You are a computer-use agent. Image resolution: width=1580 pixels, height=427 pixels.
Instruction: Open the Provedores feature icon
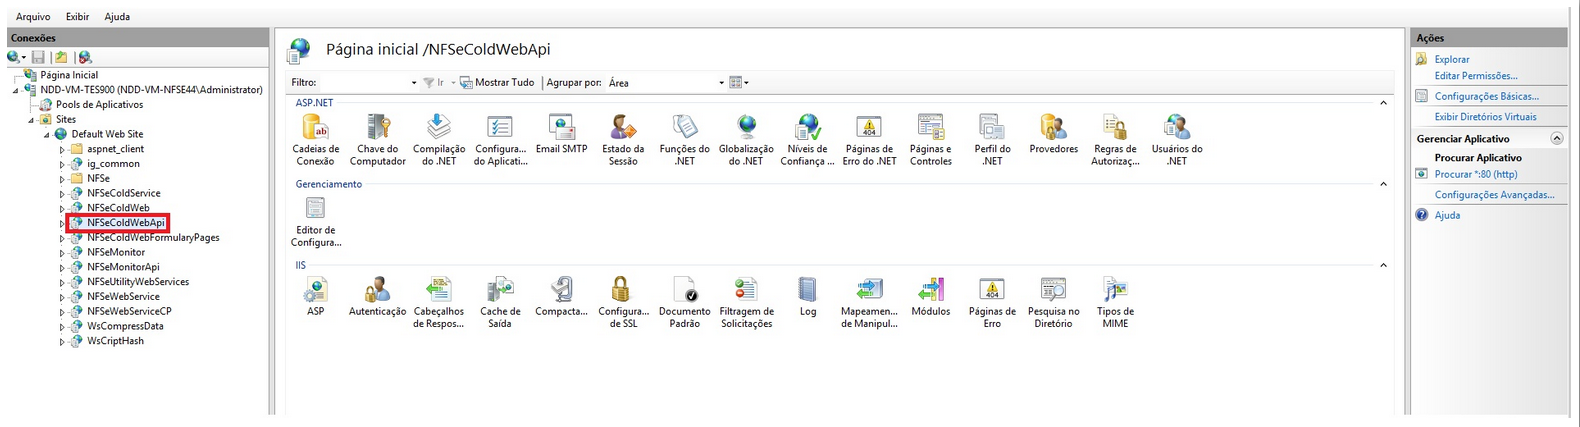(1053, 129)
